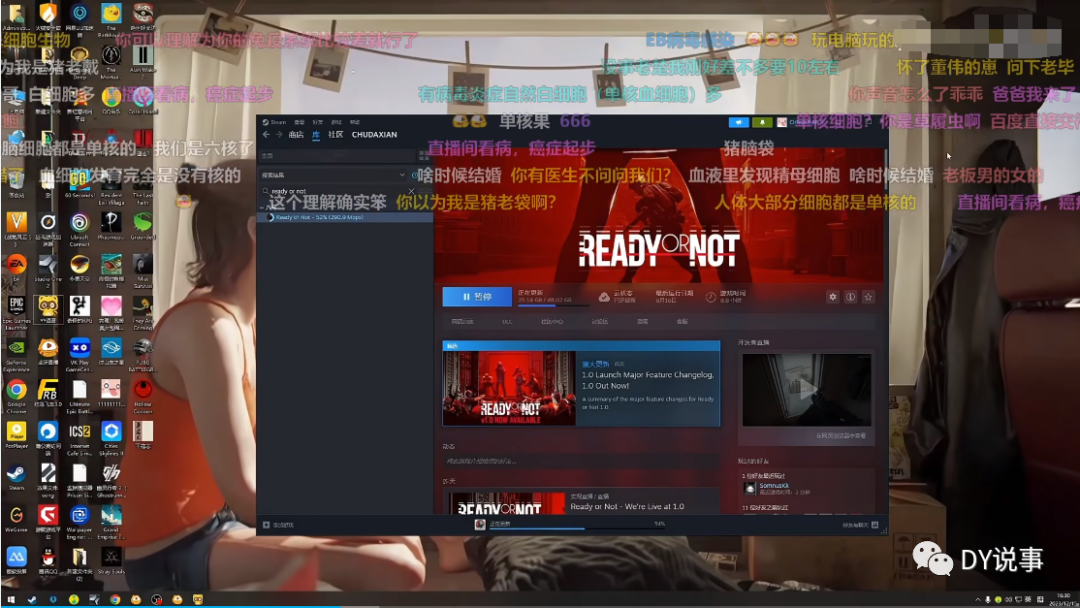The height and width of the screenshot is (608, 1080).
Task: Open Steam desktop shortcut
Action: (x=17, y=478)
